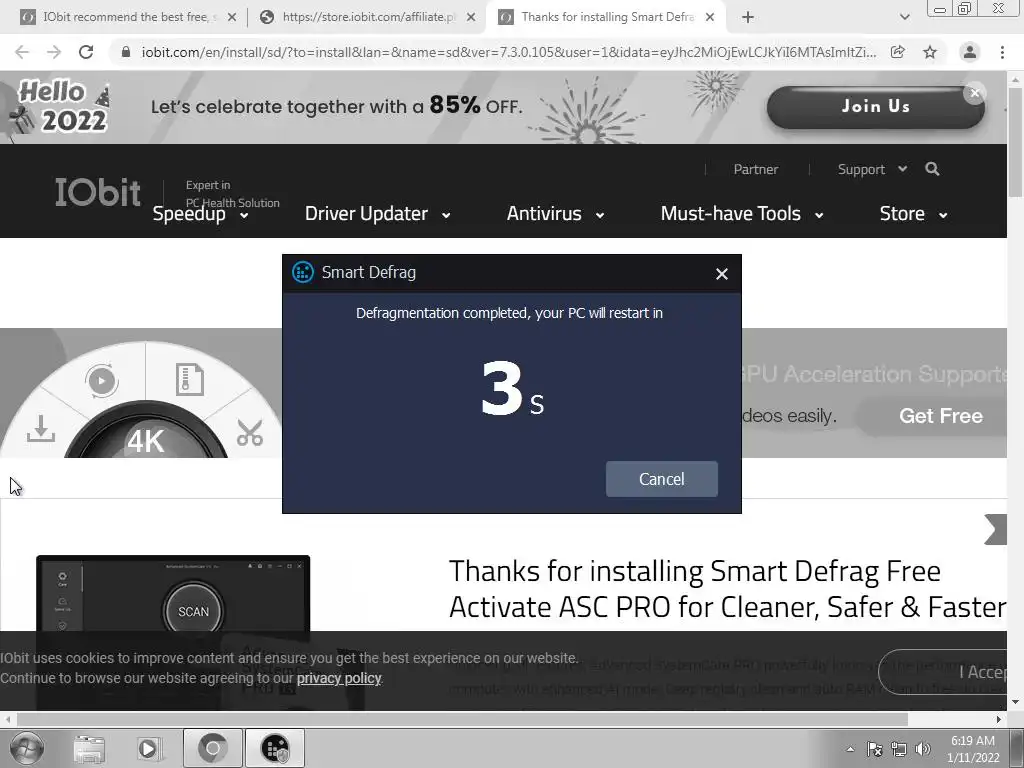Close the store.iobit.com affiliate tab
Viewport: 1024px width, 768px height.
(471, 18)
